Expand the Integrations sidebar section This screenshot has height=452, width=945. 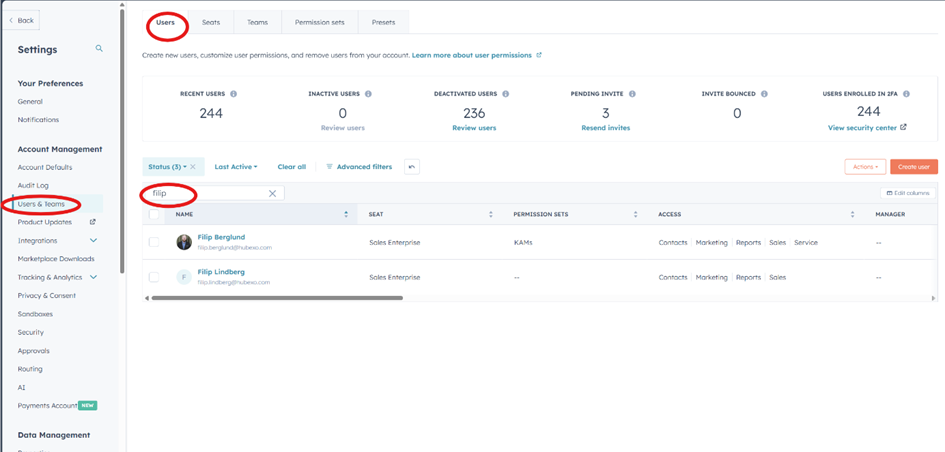point(93,241)
